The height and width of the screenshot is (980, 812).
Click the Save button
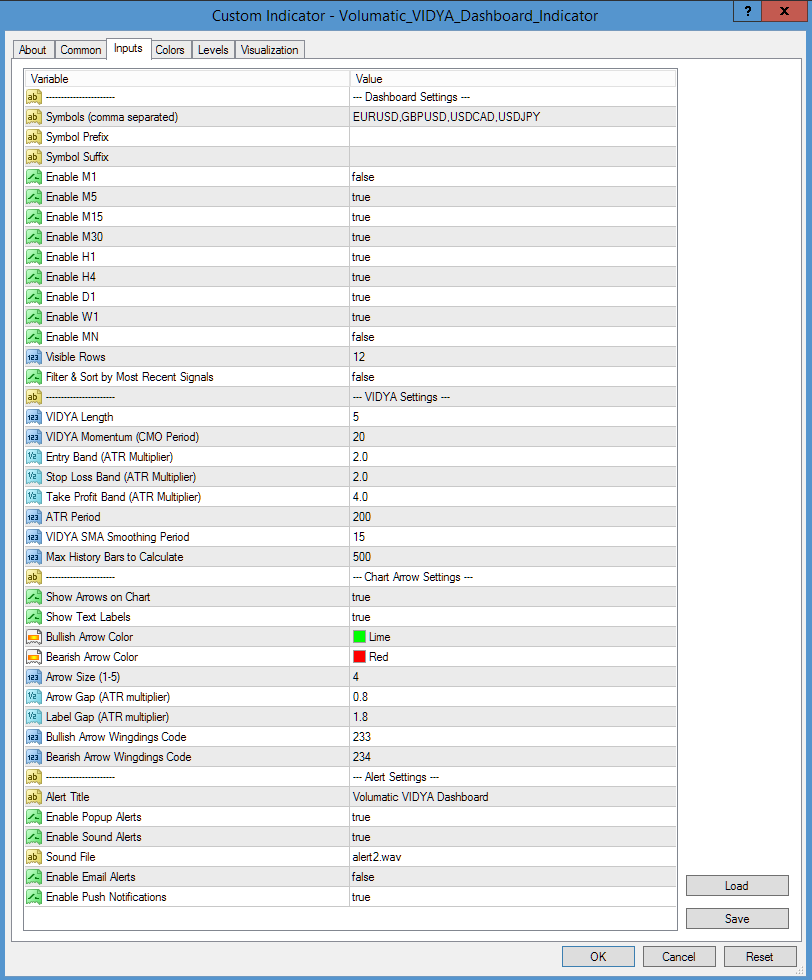click(737, 918)
